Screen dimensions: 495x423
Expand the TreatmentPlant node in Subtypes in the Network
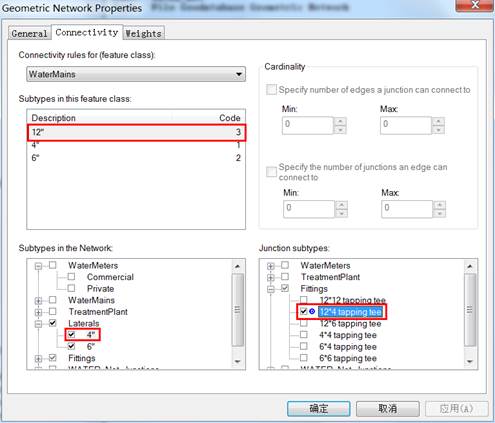[x=38, y=312]
